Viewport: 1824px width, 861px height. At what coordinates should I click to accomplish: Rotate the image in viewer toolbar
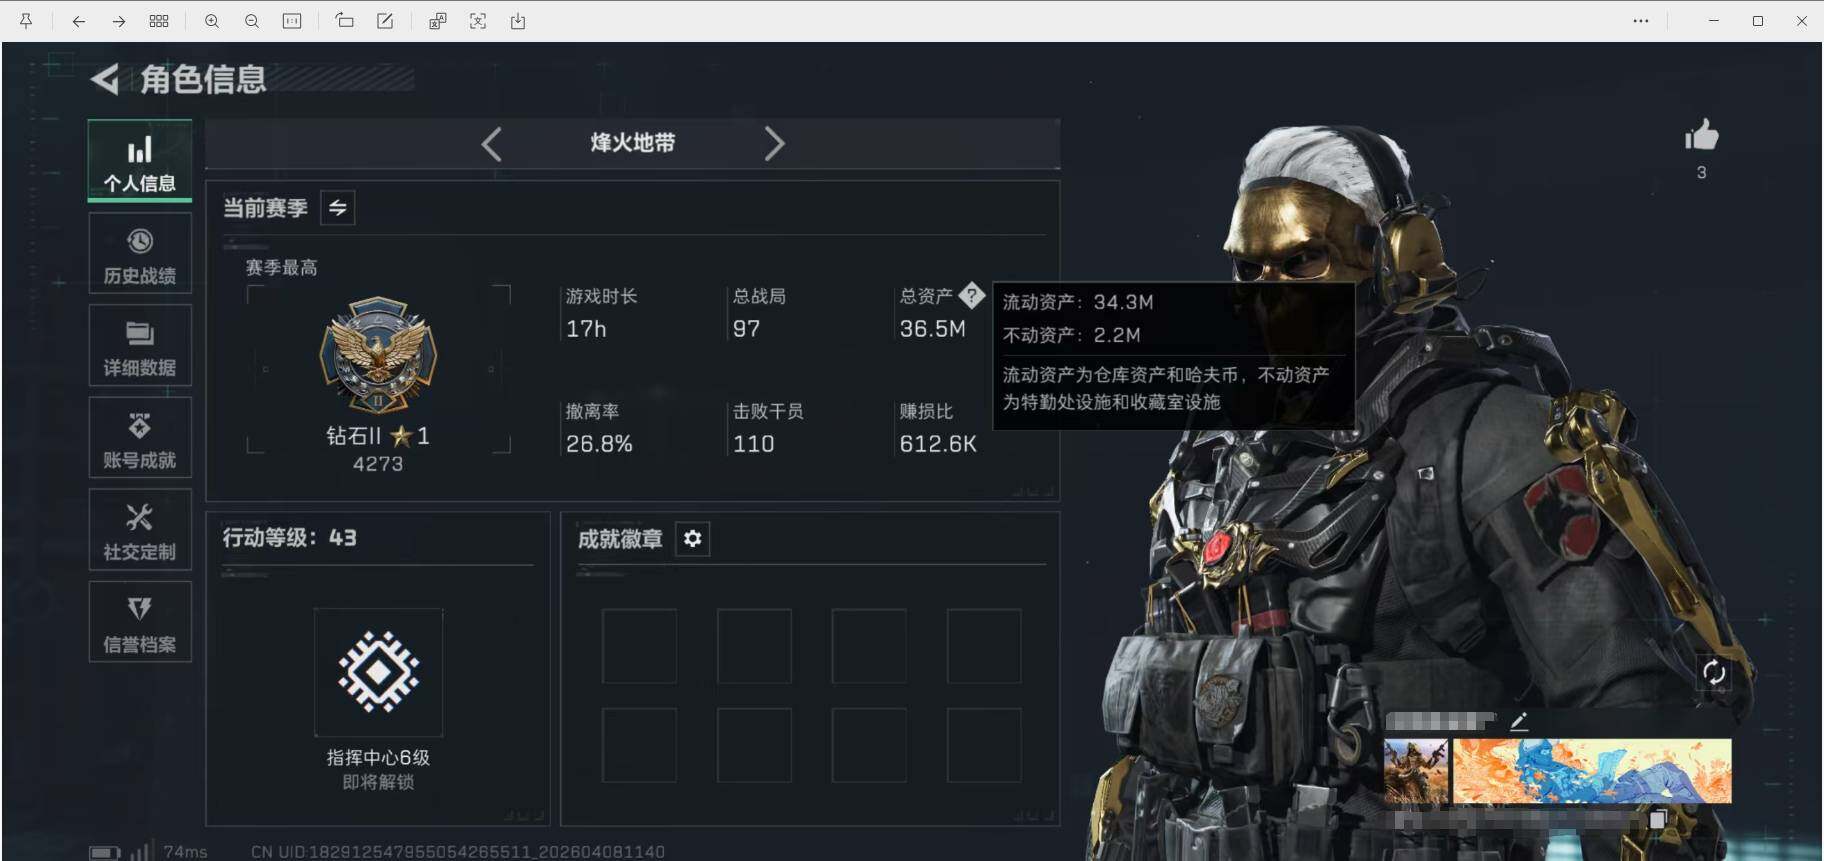click(x=344, y=21)
